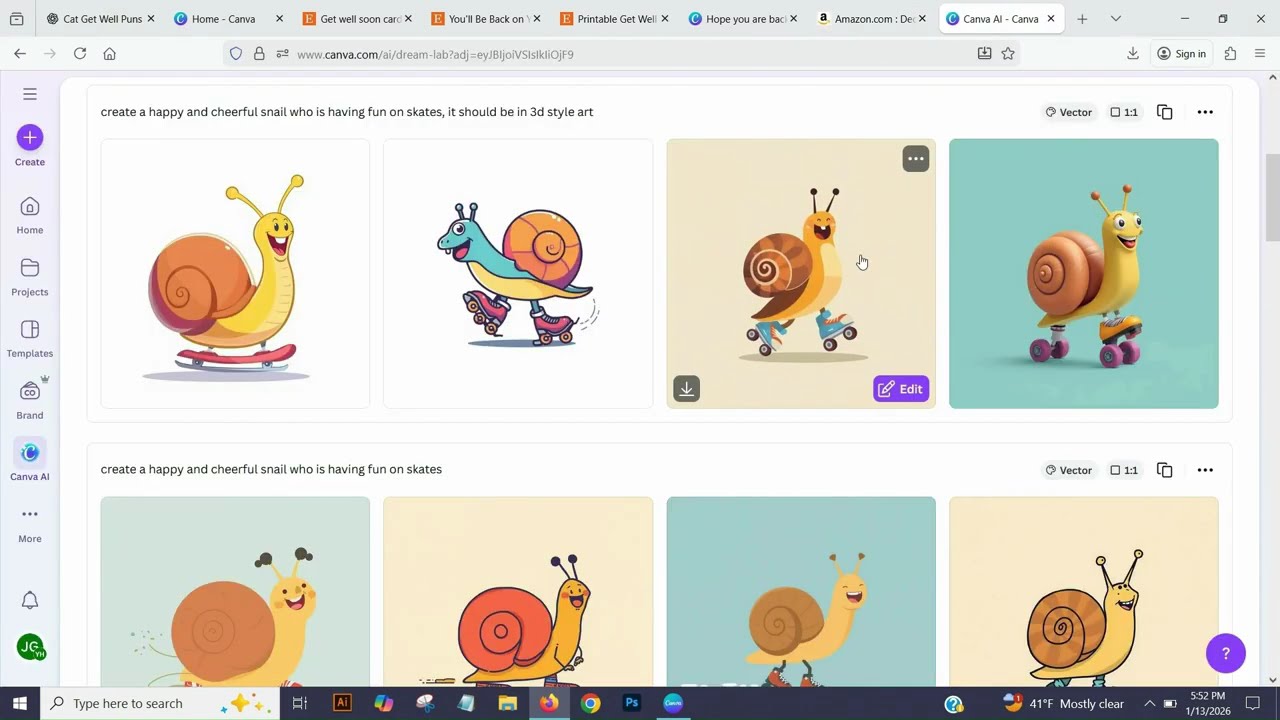Copy the 3d style snail prompt
Screen dimensions: 1280x720
click(x=1164, y=112)
